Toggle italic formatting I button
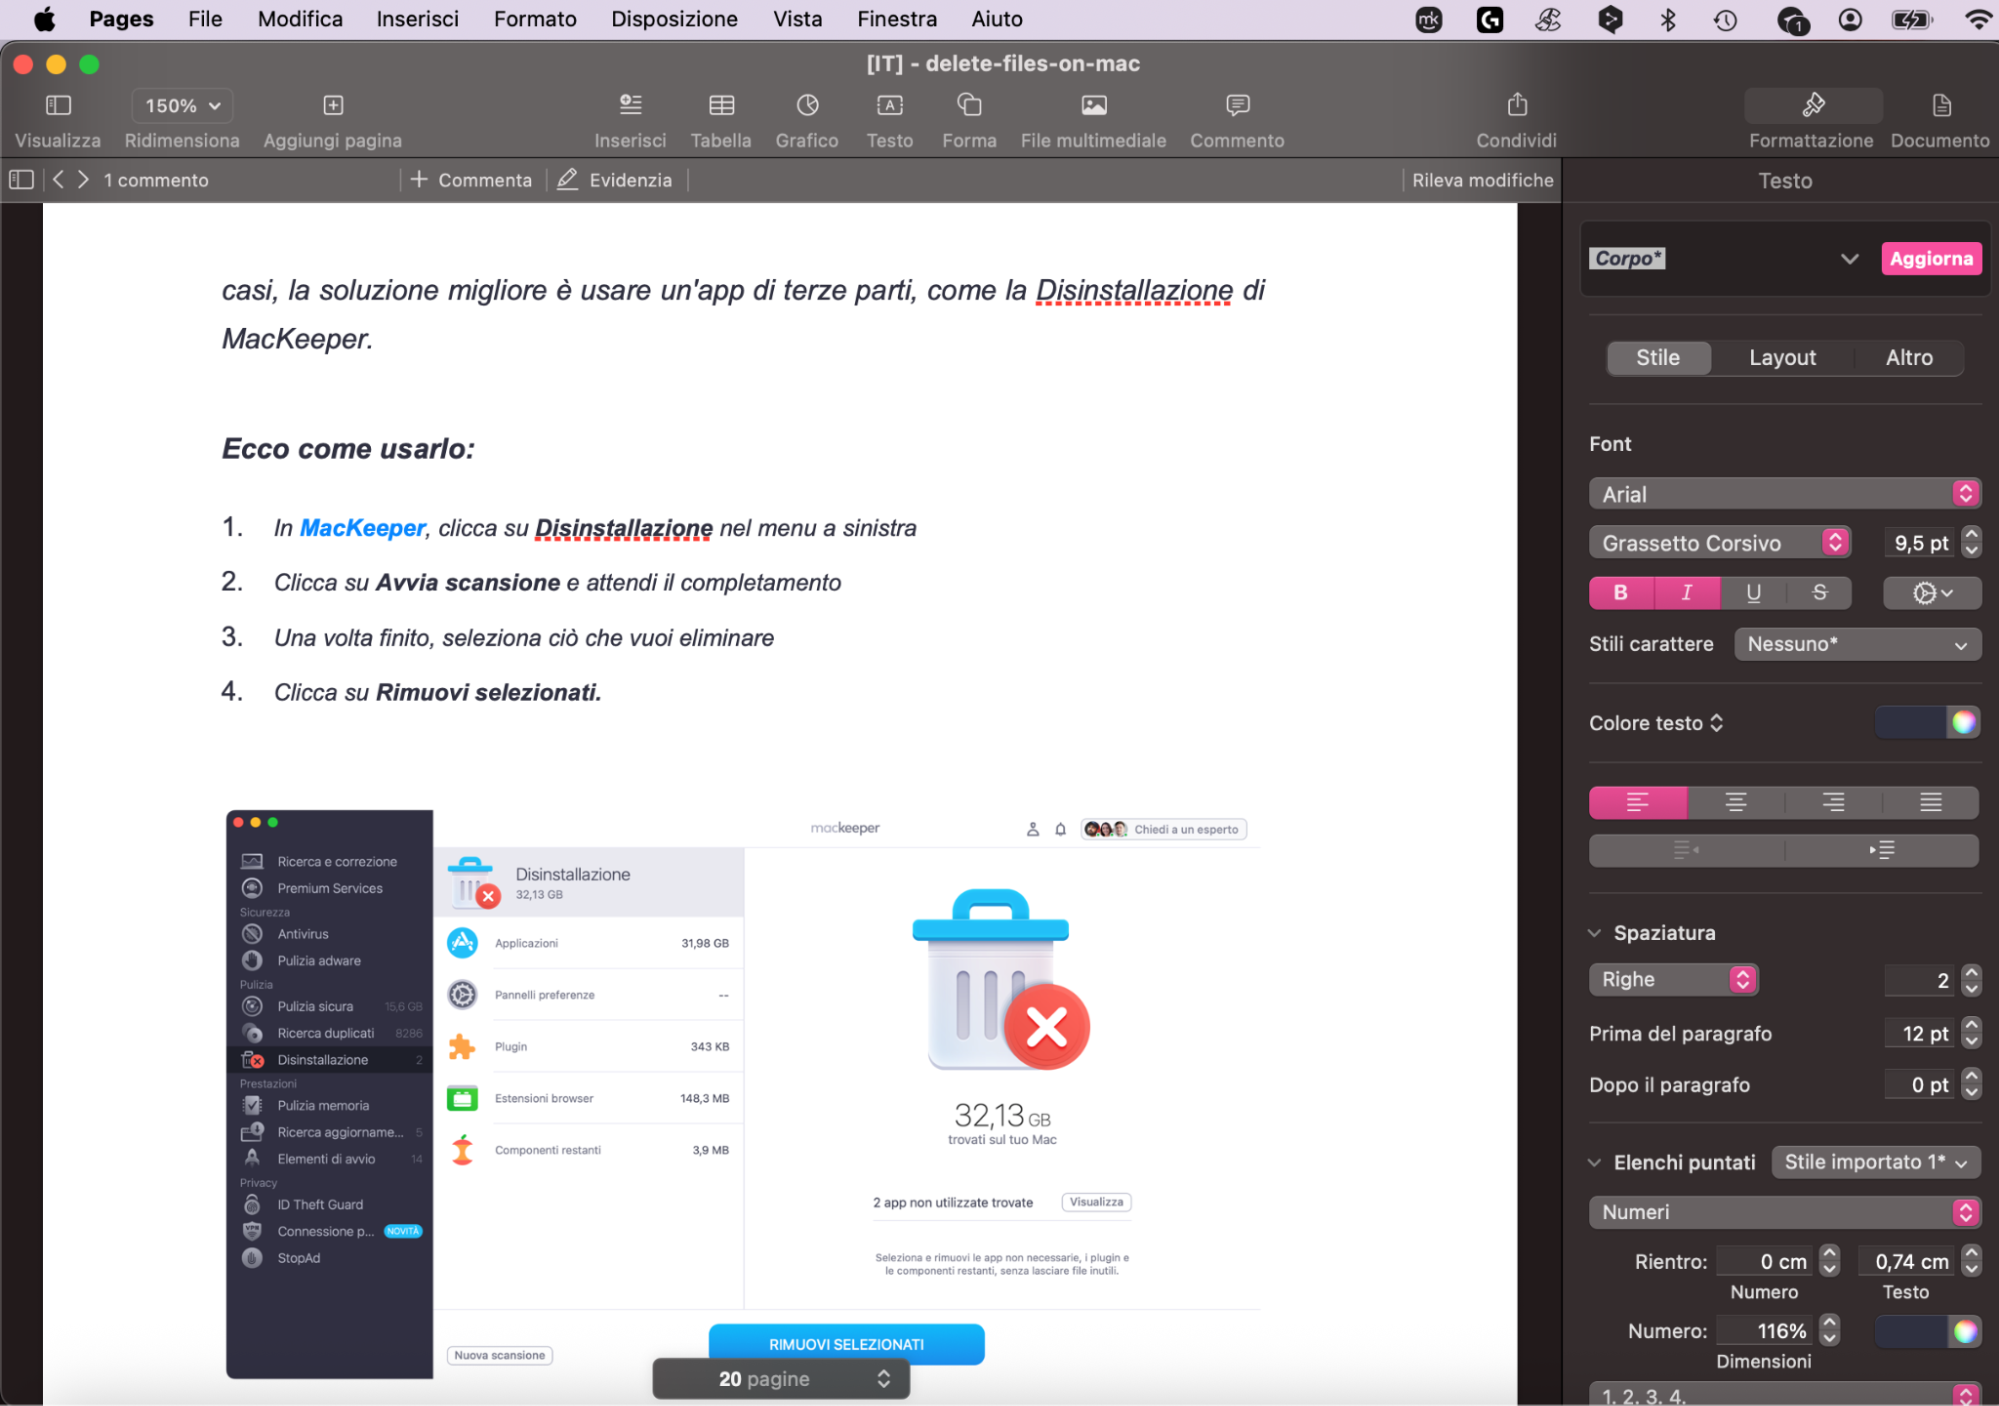 pyautogui.click(x=1687, y=593)
